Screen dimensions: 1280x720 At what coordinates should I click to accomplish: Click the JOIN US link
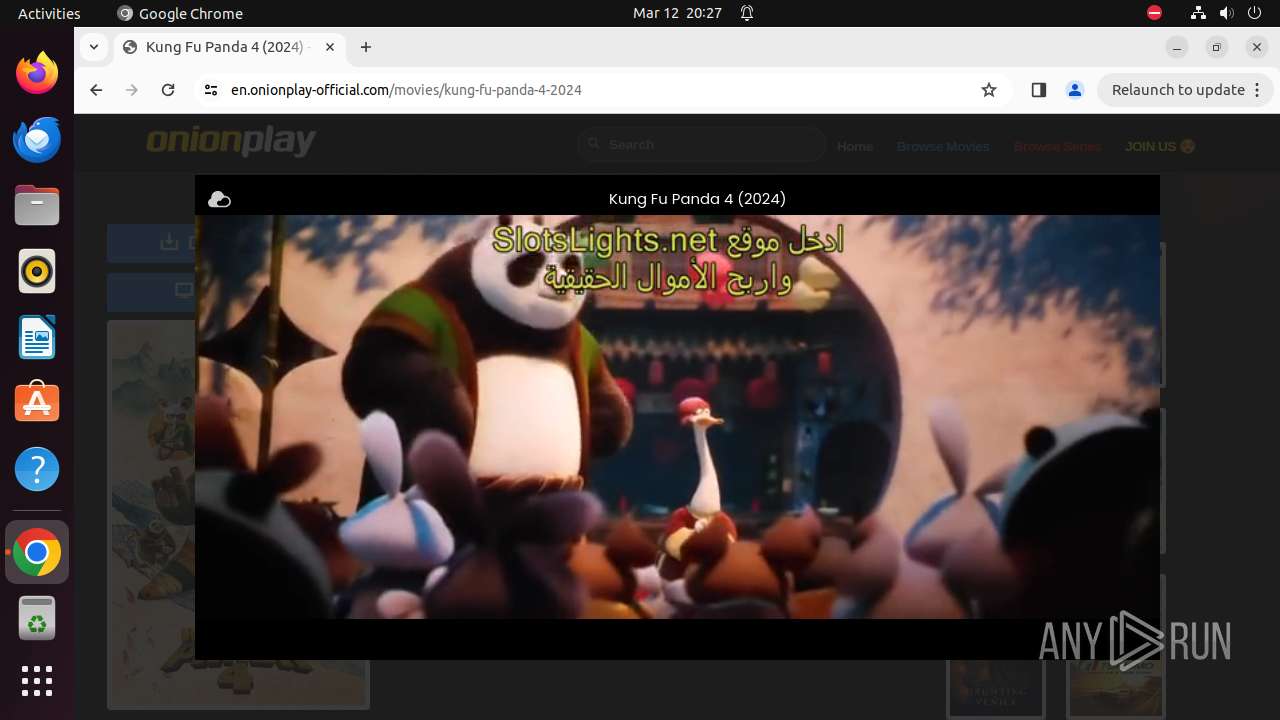1160,146
